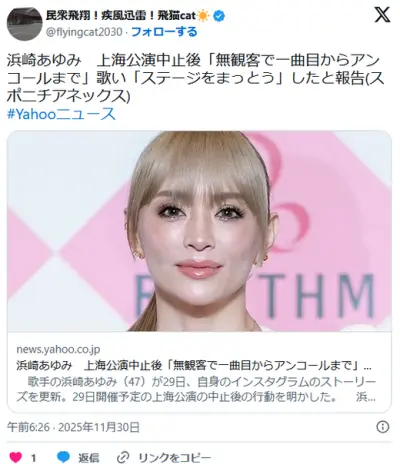Open the timestamp 午前6:26 · 2025年11月30日
Viewport: 400px width, 464px height.
coord(73,427)
